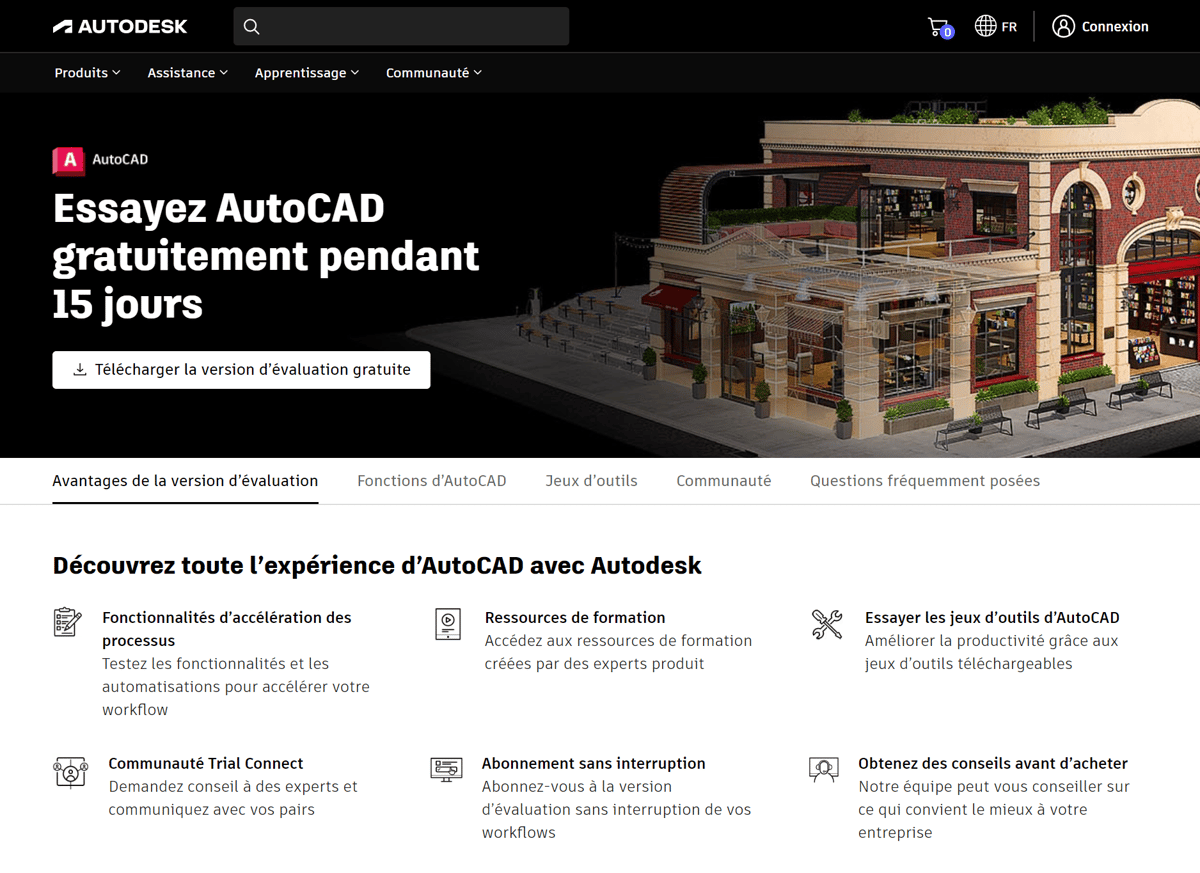1200x873 pixels.
Task: Click the red AutoCAD product icon
Action: click(69, 160)
